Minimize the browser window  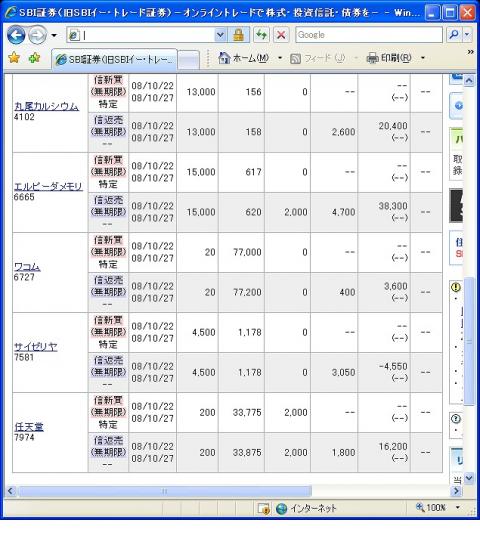pyautogui.click(x=432, y=13)
